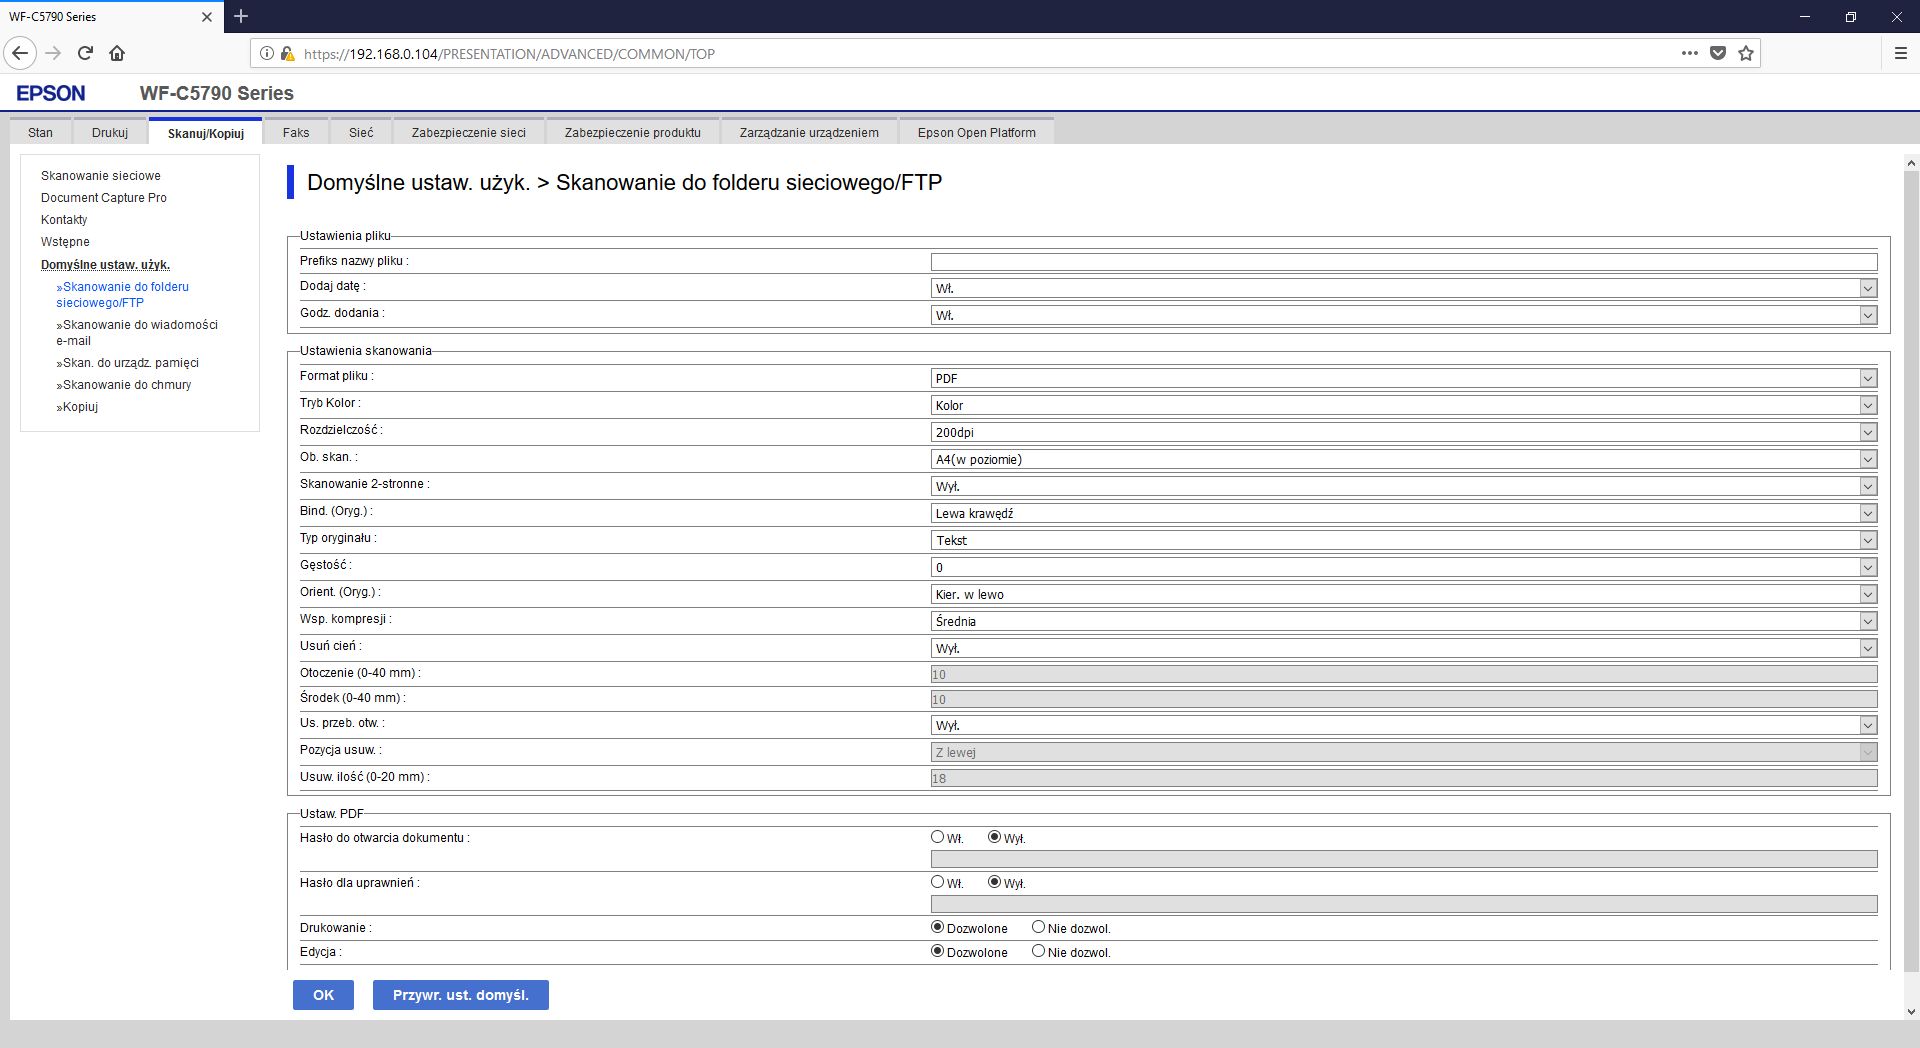This screenshot has height=1048, width=1920.
Task: Go to Skanowanie do chmury settings
Action: pyautogui.click(x=124, y=385)
